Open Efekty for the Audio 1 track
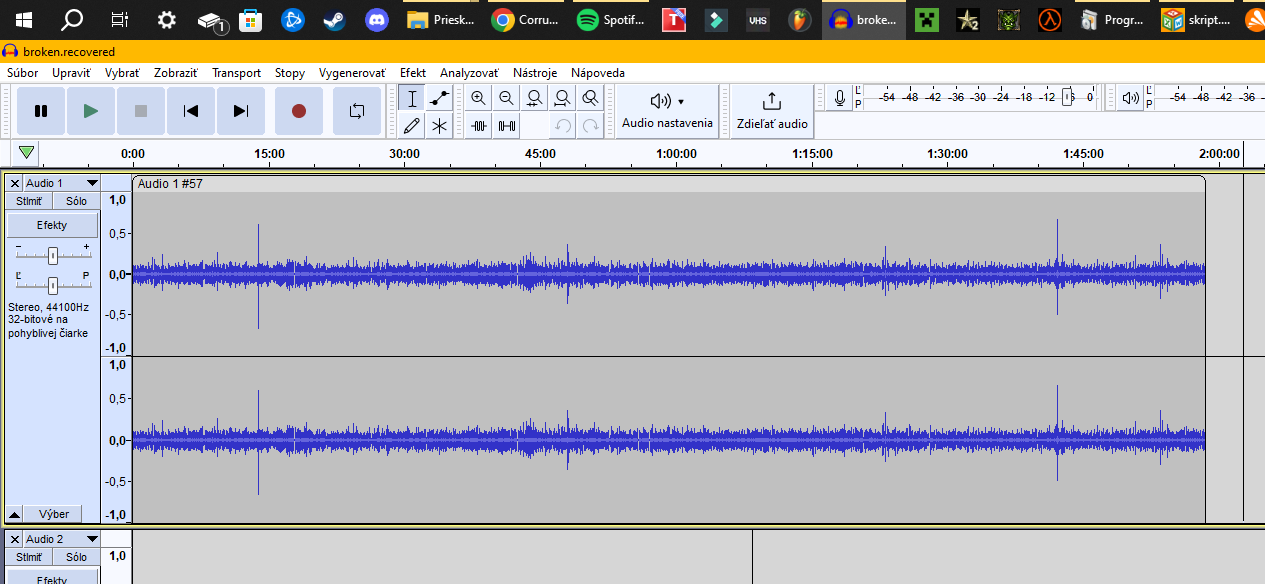The width and height of the screenshot is (1265, 584). pos(52,225)
